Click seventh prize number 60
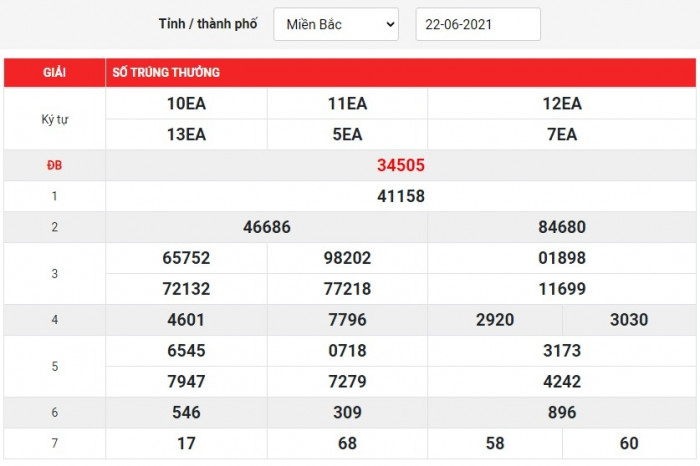The image size is (700, 466). click(629, 443)
